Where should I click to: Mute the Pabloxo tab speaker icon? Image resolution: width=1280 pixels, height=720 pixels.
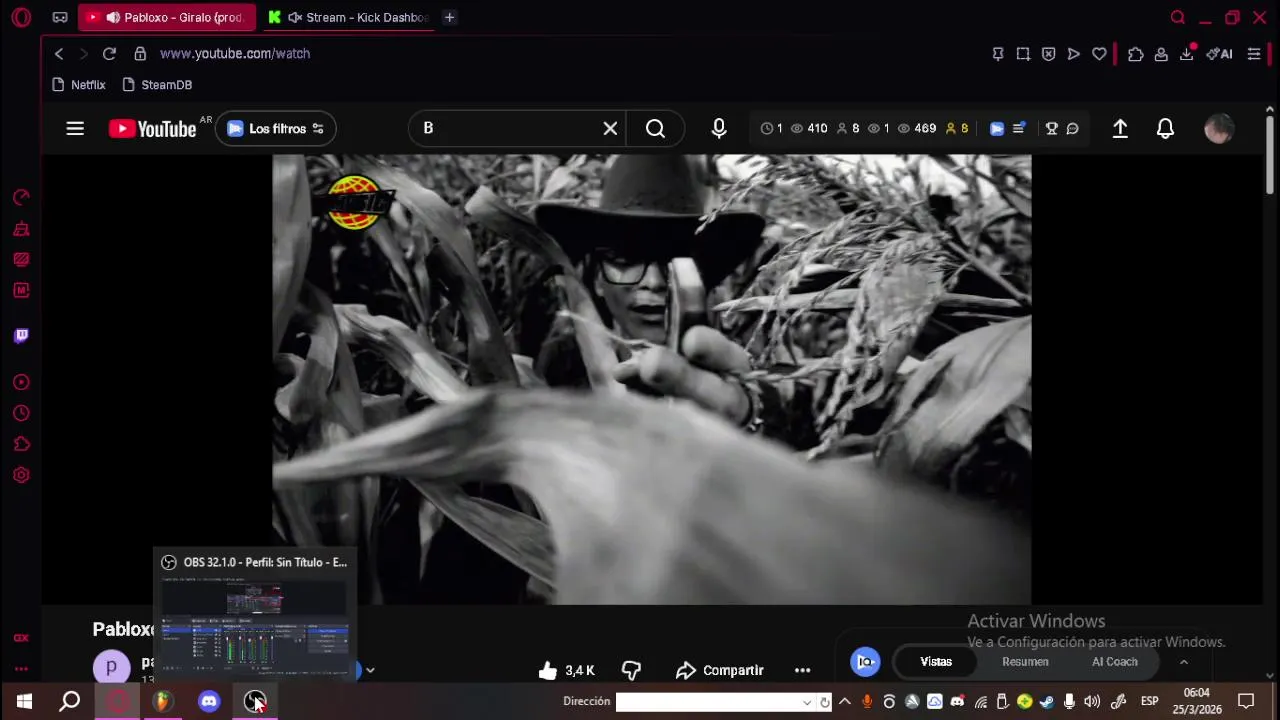coord(113,17)
